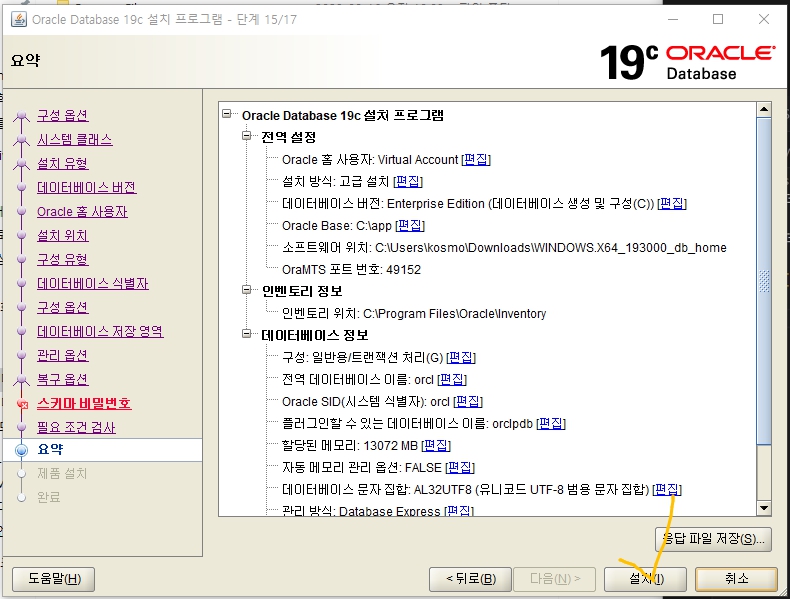Collapse the 전역 설정 tree section

click(x=246, y=136)
